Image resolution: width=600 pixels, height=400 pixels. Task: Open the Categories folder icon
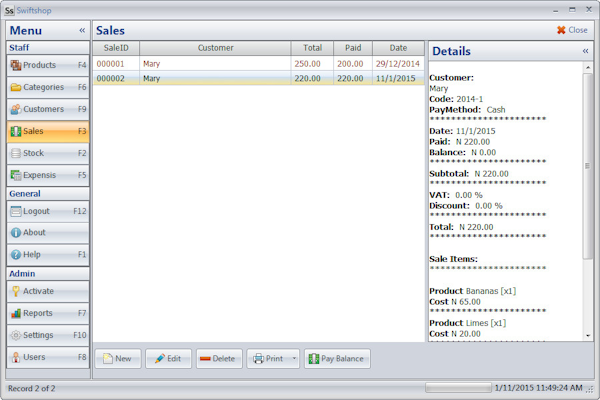(16, 87)
